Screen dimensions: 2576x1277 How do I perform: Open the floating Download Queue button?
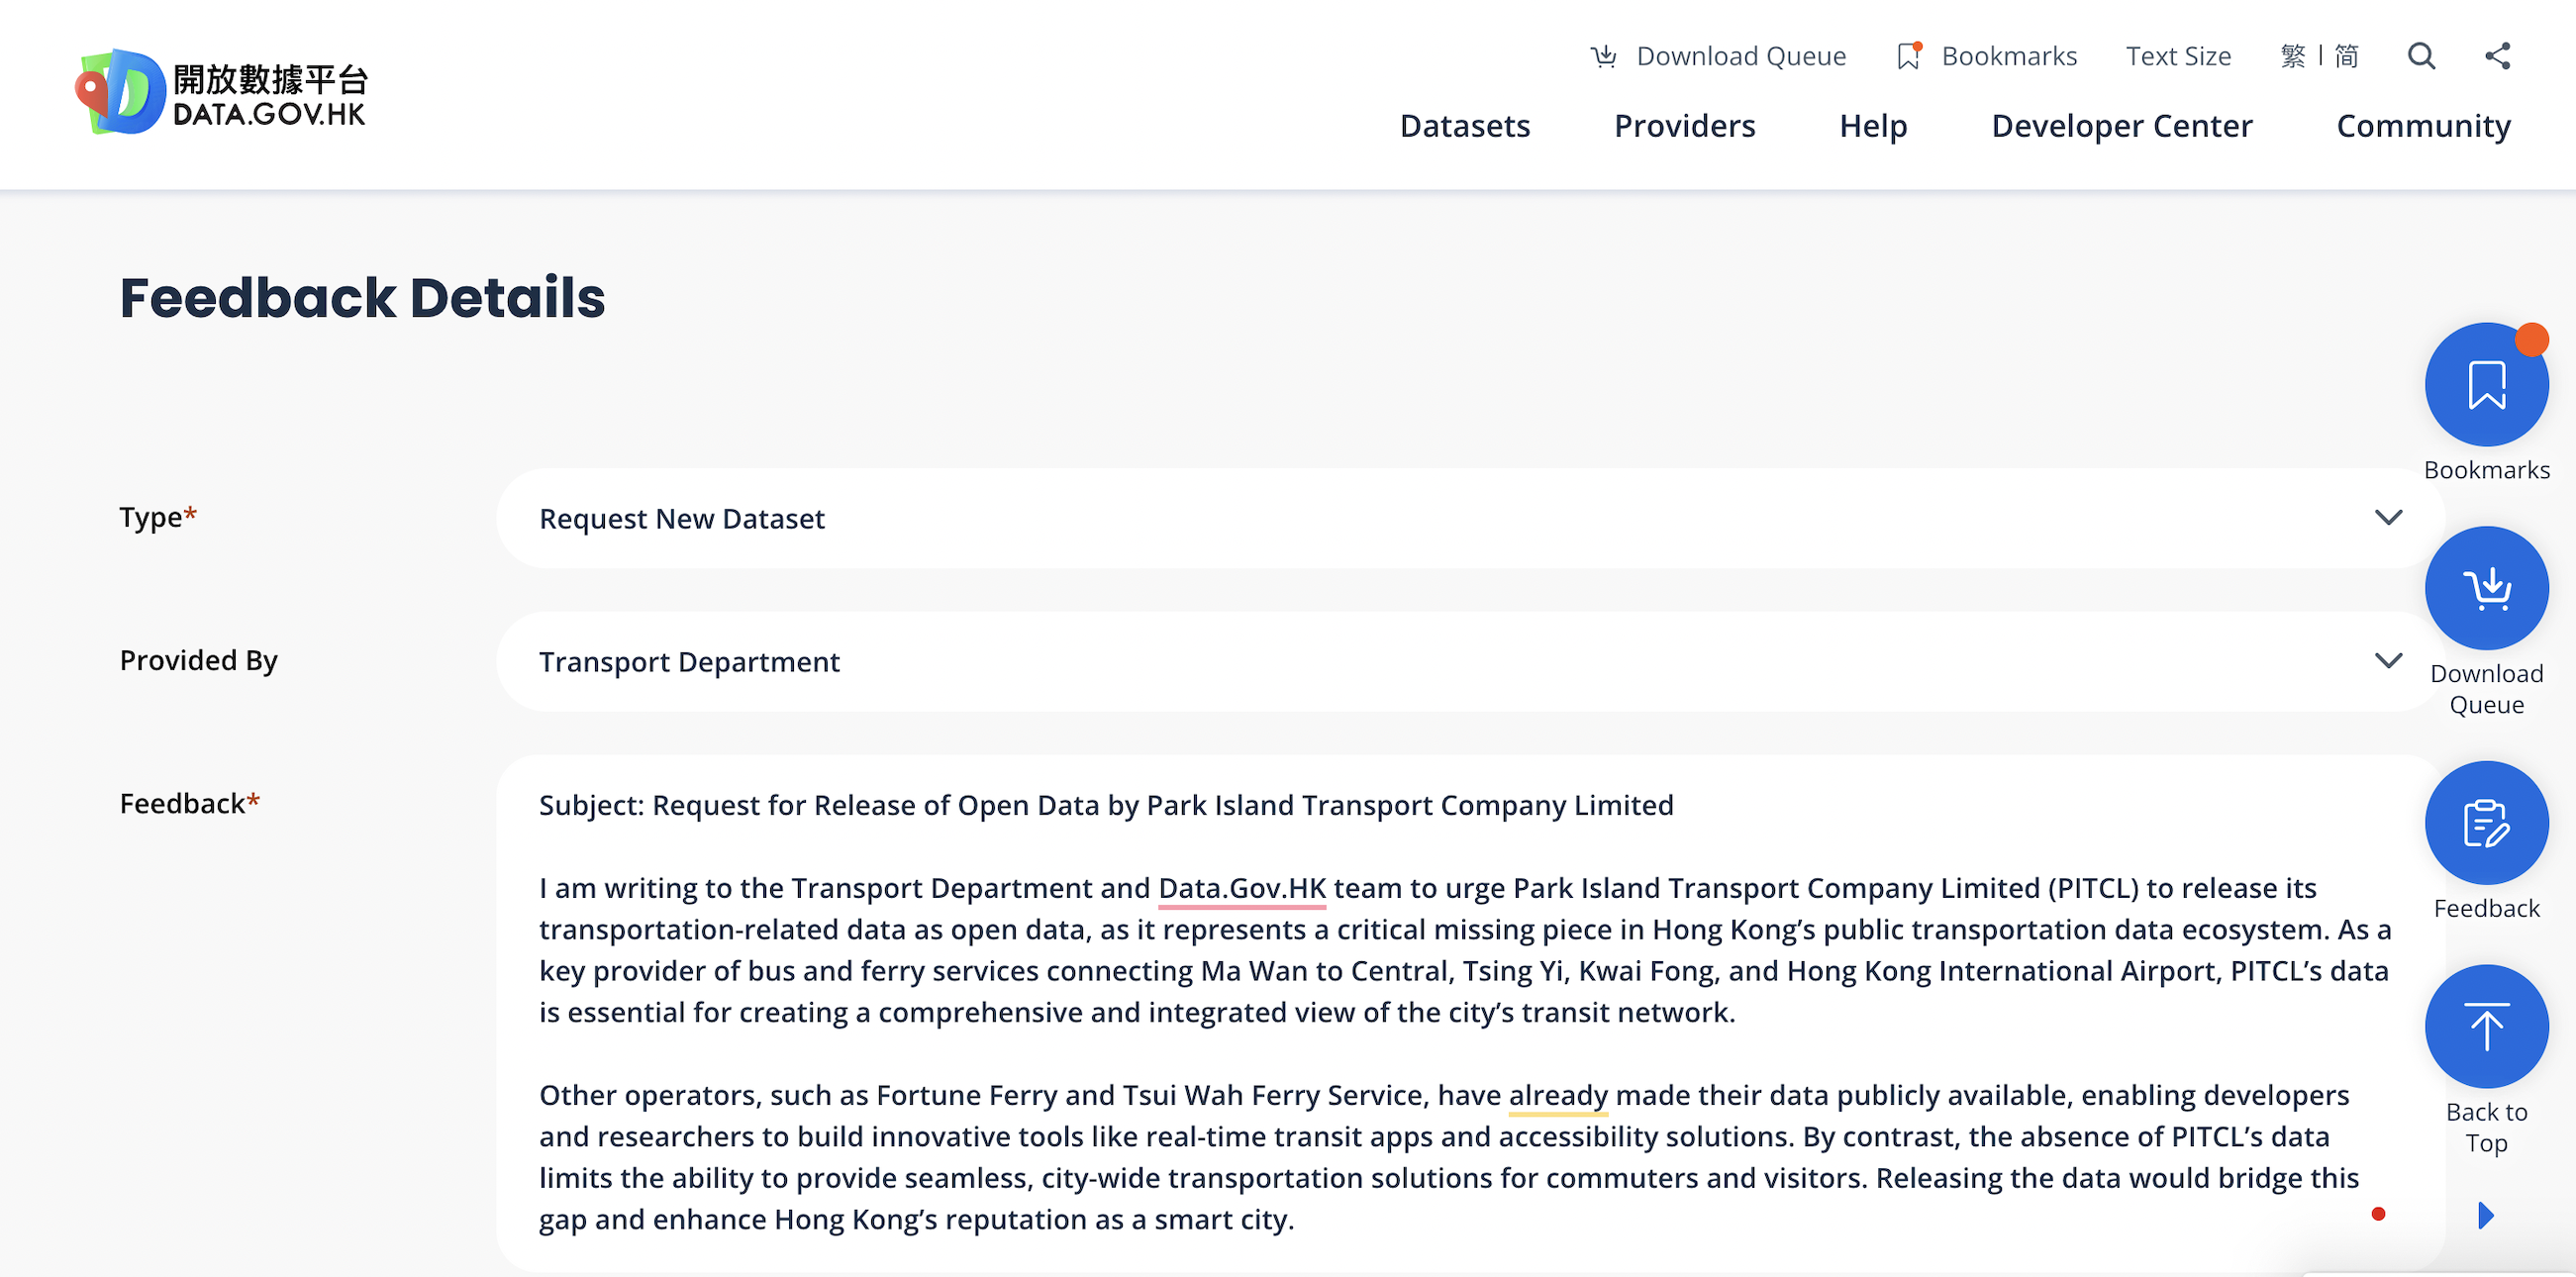click(2485, 589)
